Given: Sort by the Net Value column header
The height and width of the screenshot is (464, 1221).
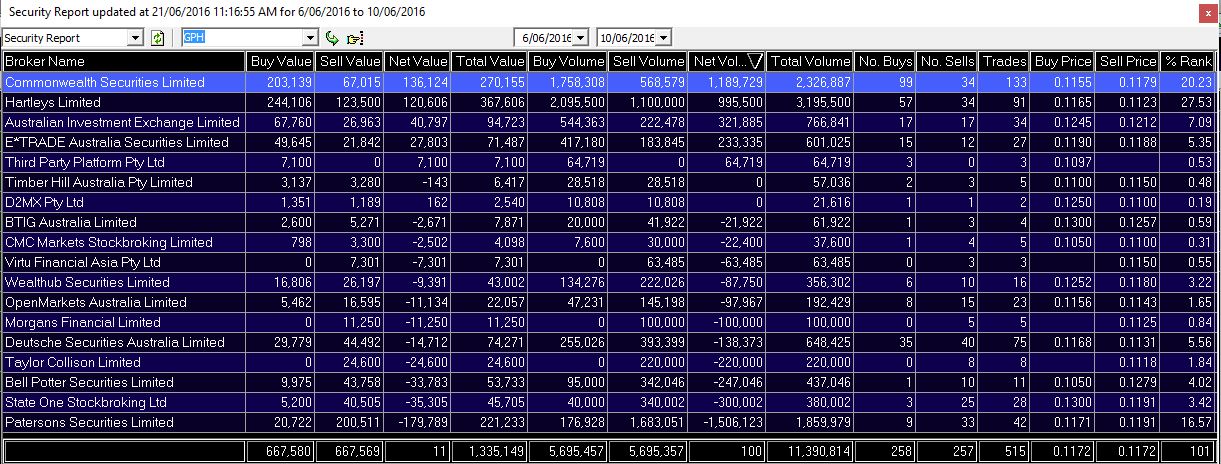Looking at the screenshot, I should (418, 61).
